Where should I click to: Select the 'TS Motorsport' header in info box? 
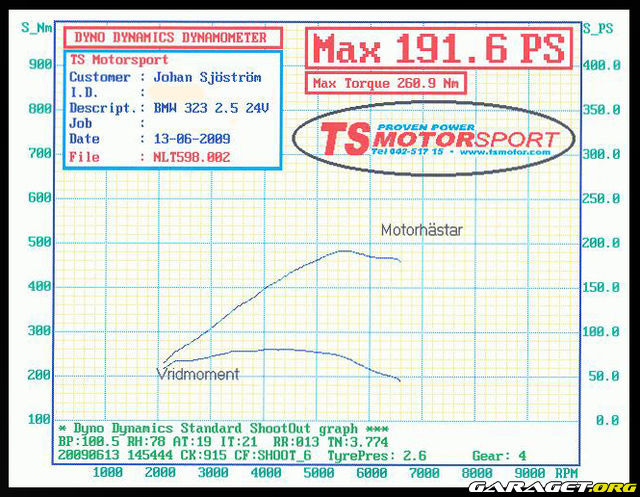(x=119, y=60)
